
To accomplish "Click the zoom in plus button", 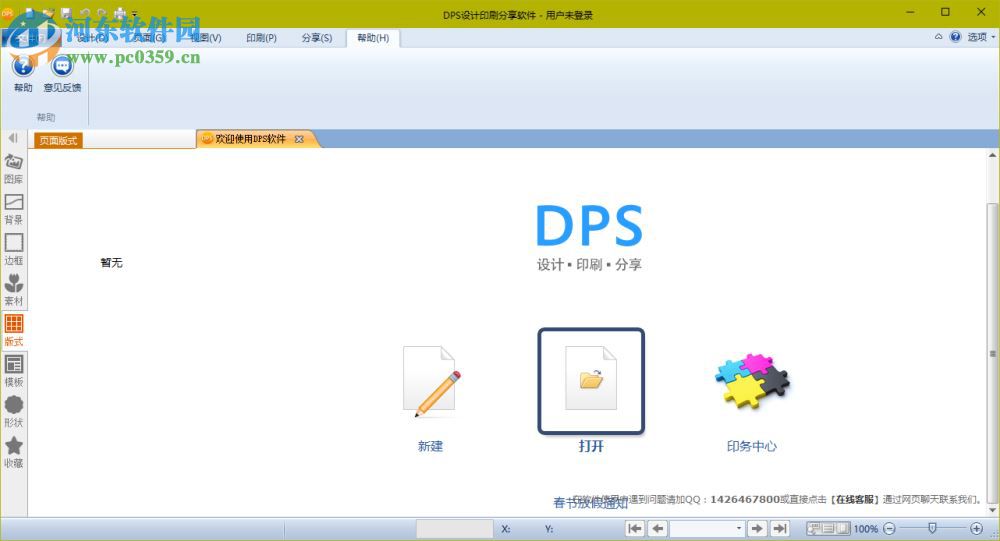I will 976,528.
